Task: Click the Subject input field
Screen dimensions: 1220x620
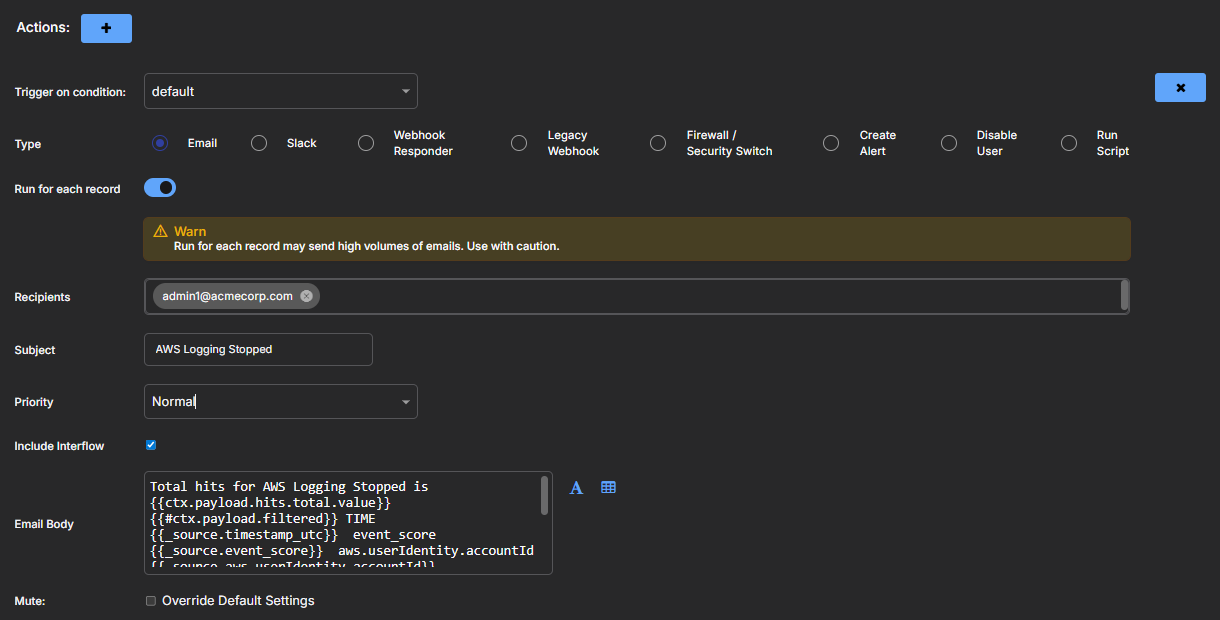Action: (258, 350)
